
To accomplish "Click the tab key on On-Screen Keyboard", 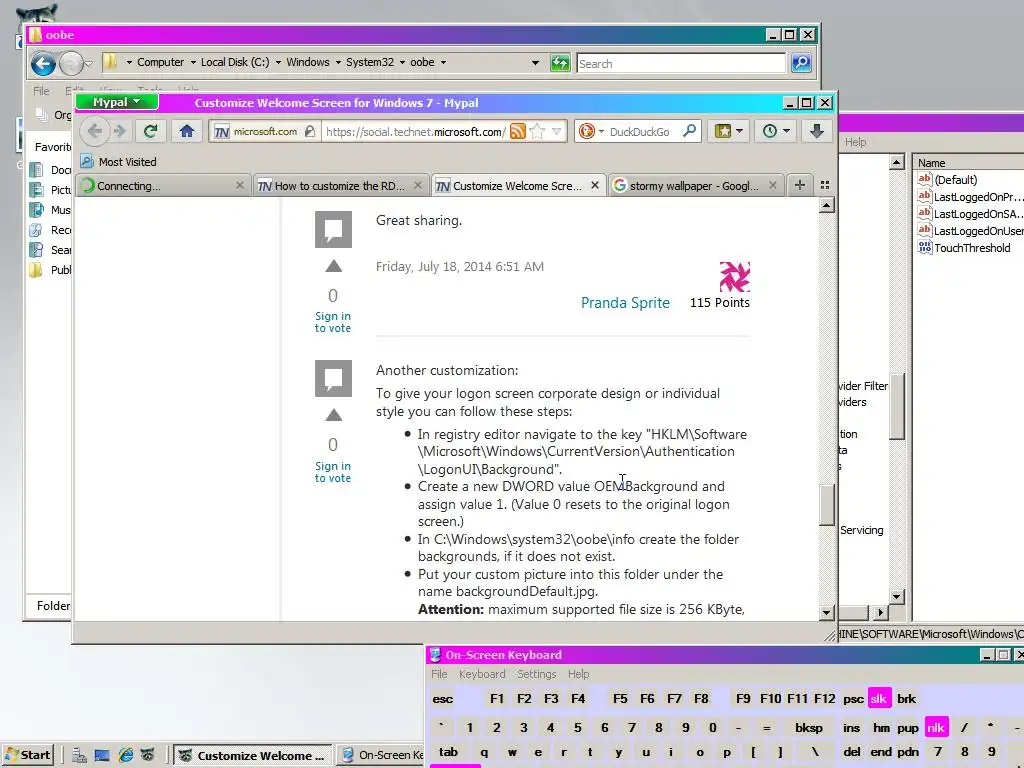I will [448, 752].
